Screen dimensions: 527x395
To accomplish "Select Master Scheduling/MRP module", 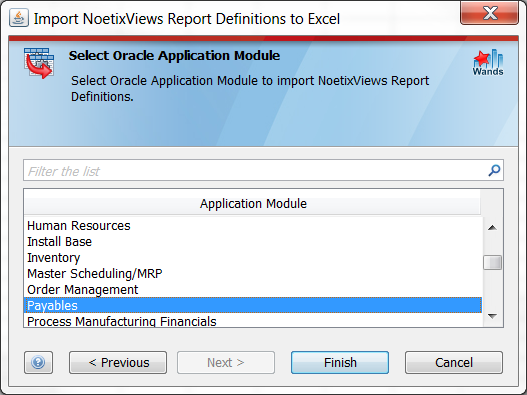I will click(x=253, y=274).
